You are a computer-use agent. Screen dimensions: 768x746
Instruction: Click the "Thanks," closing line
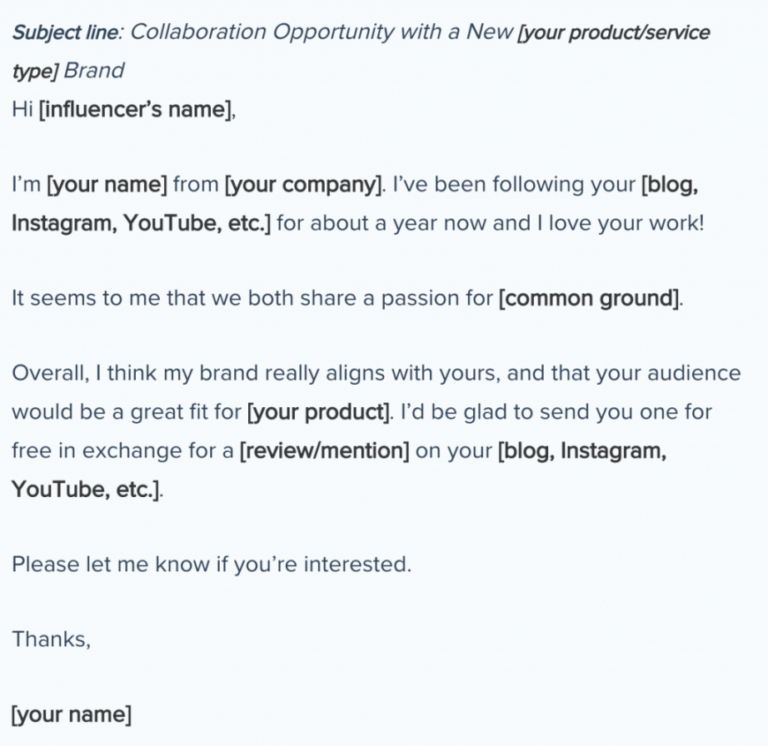pos(51,639)
